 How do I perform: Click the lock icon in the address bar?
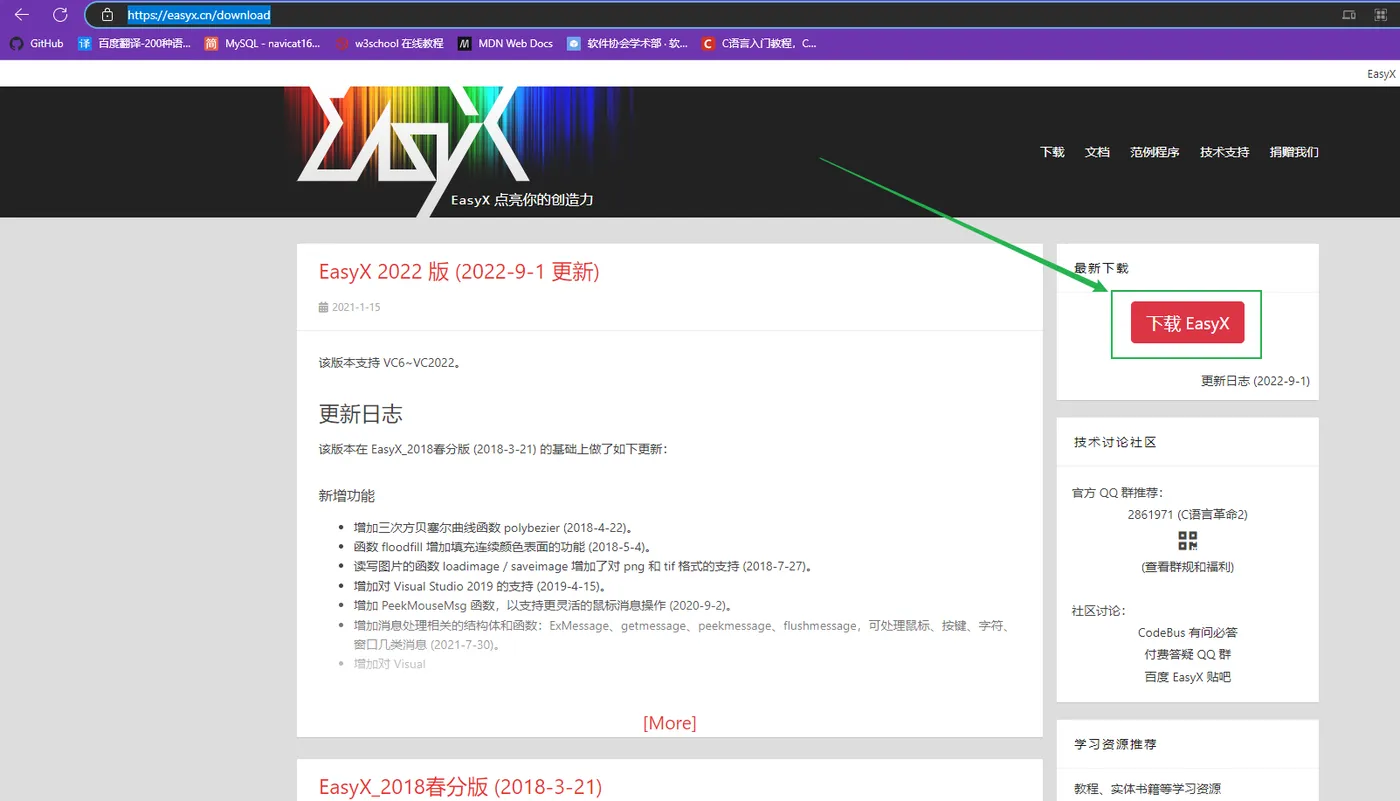[x=107, y=15]
